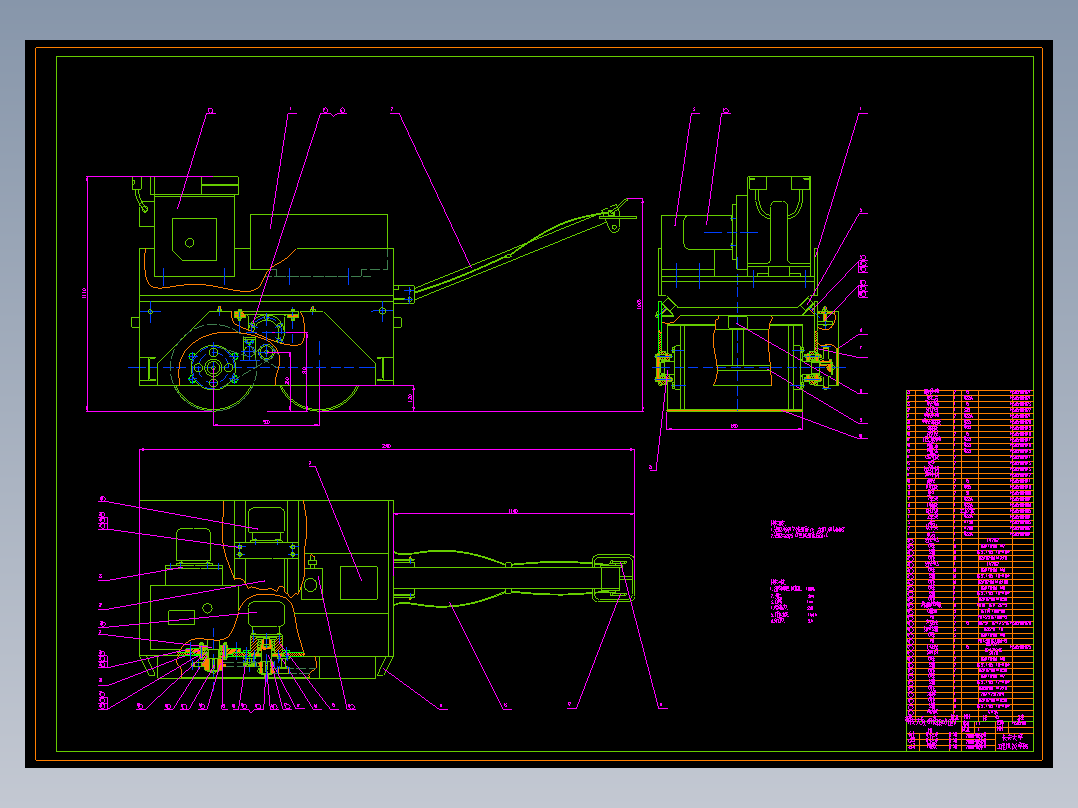
Task: Click the rectangular panel in the top view
Action: (359, 583)
